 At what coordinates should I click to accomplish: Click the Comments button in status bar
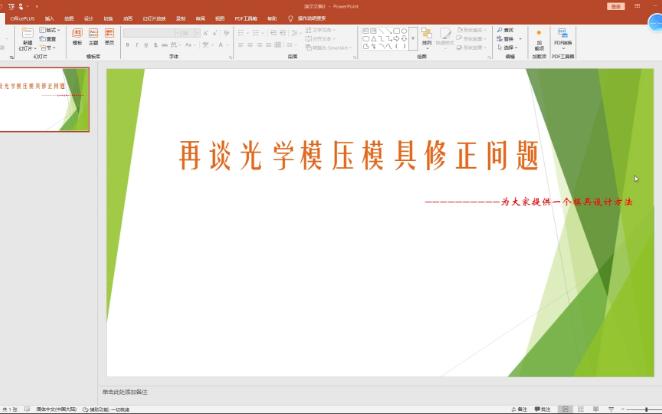[543, 409]
